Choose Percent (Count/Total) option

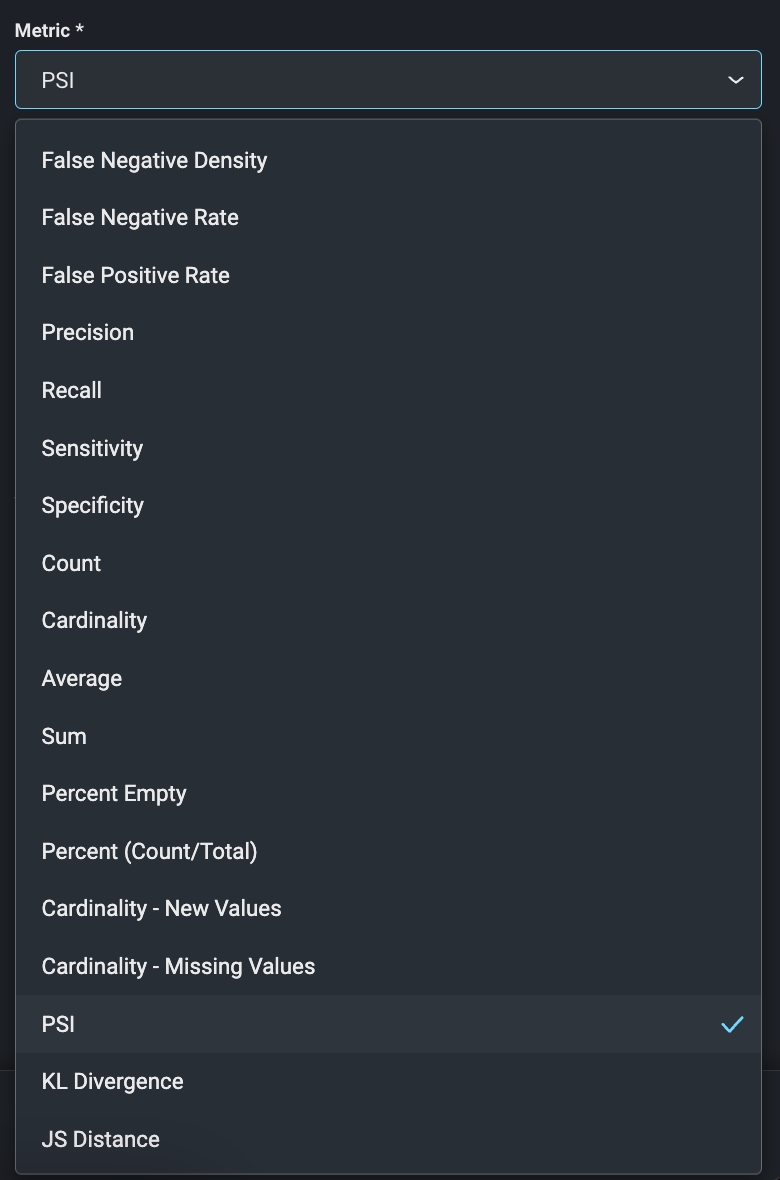pos(149,851)
